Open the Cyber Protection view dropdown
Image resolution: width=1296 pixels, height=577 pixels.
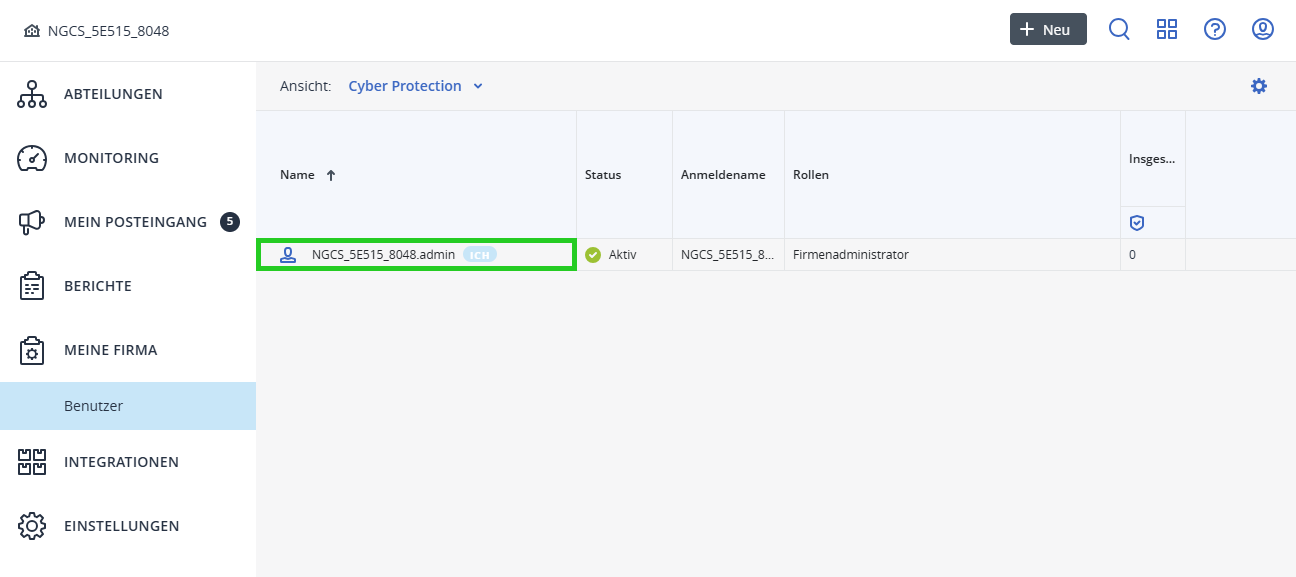pos(415,86)
